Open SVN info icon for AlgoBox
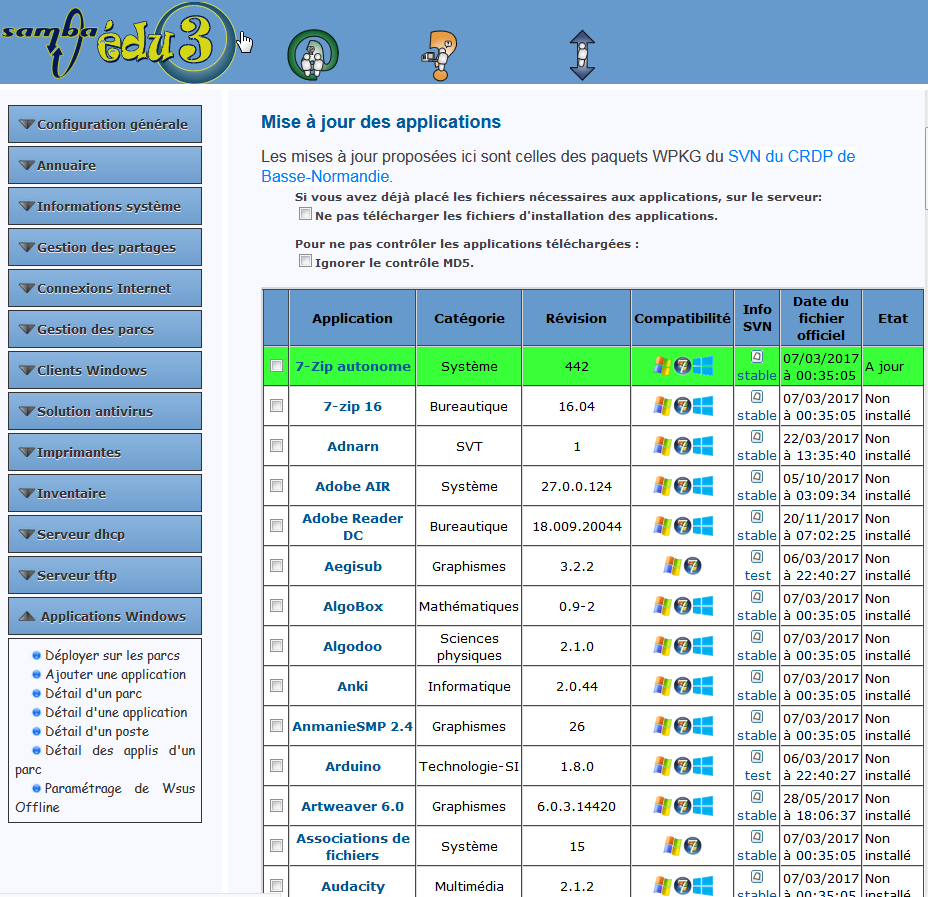This screenshot has width=928, height=897. coord(757,596)
